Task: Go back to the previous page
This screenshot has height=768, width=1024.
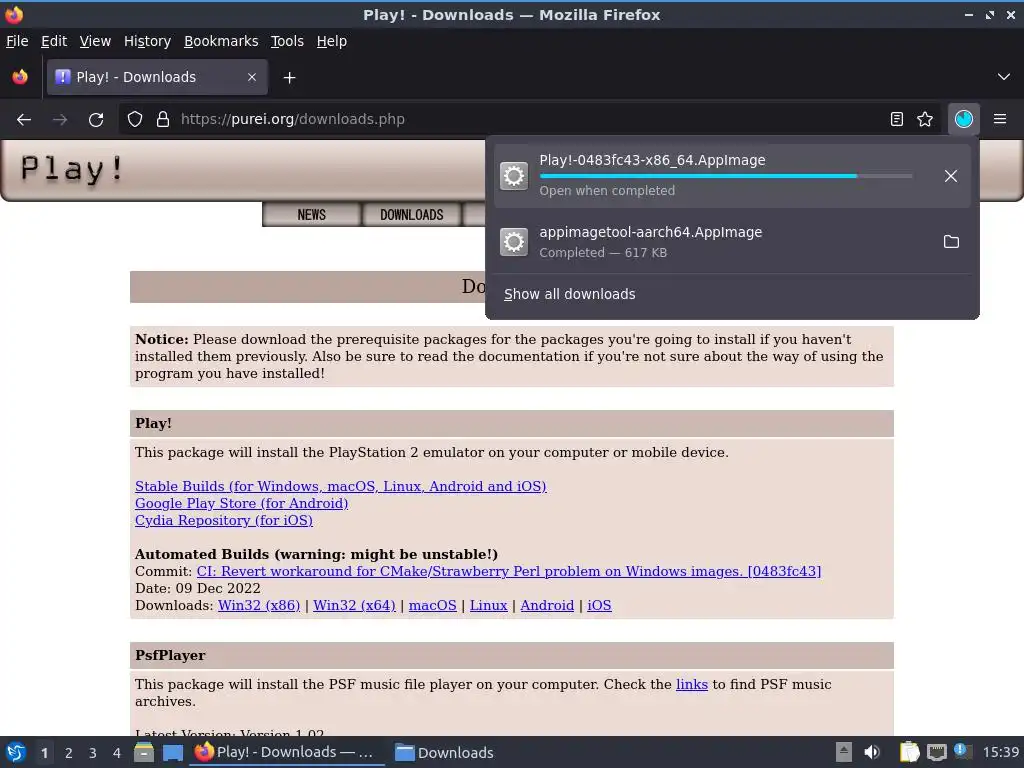Action: (24, 120)
